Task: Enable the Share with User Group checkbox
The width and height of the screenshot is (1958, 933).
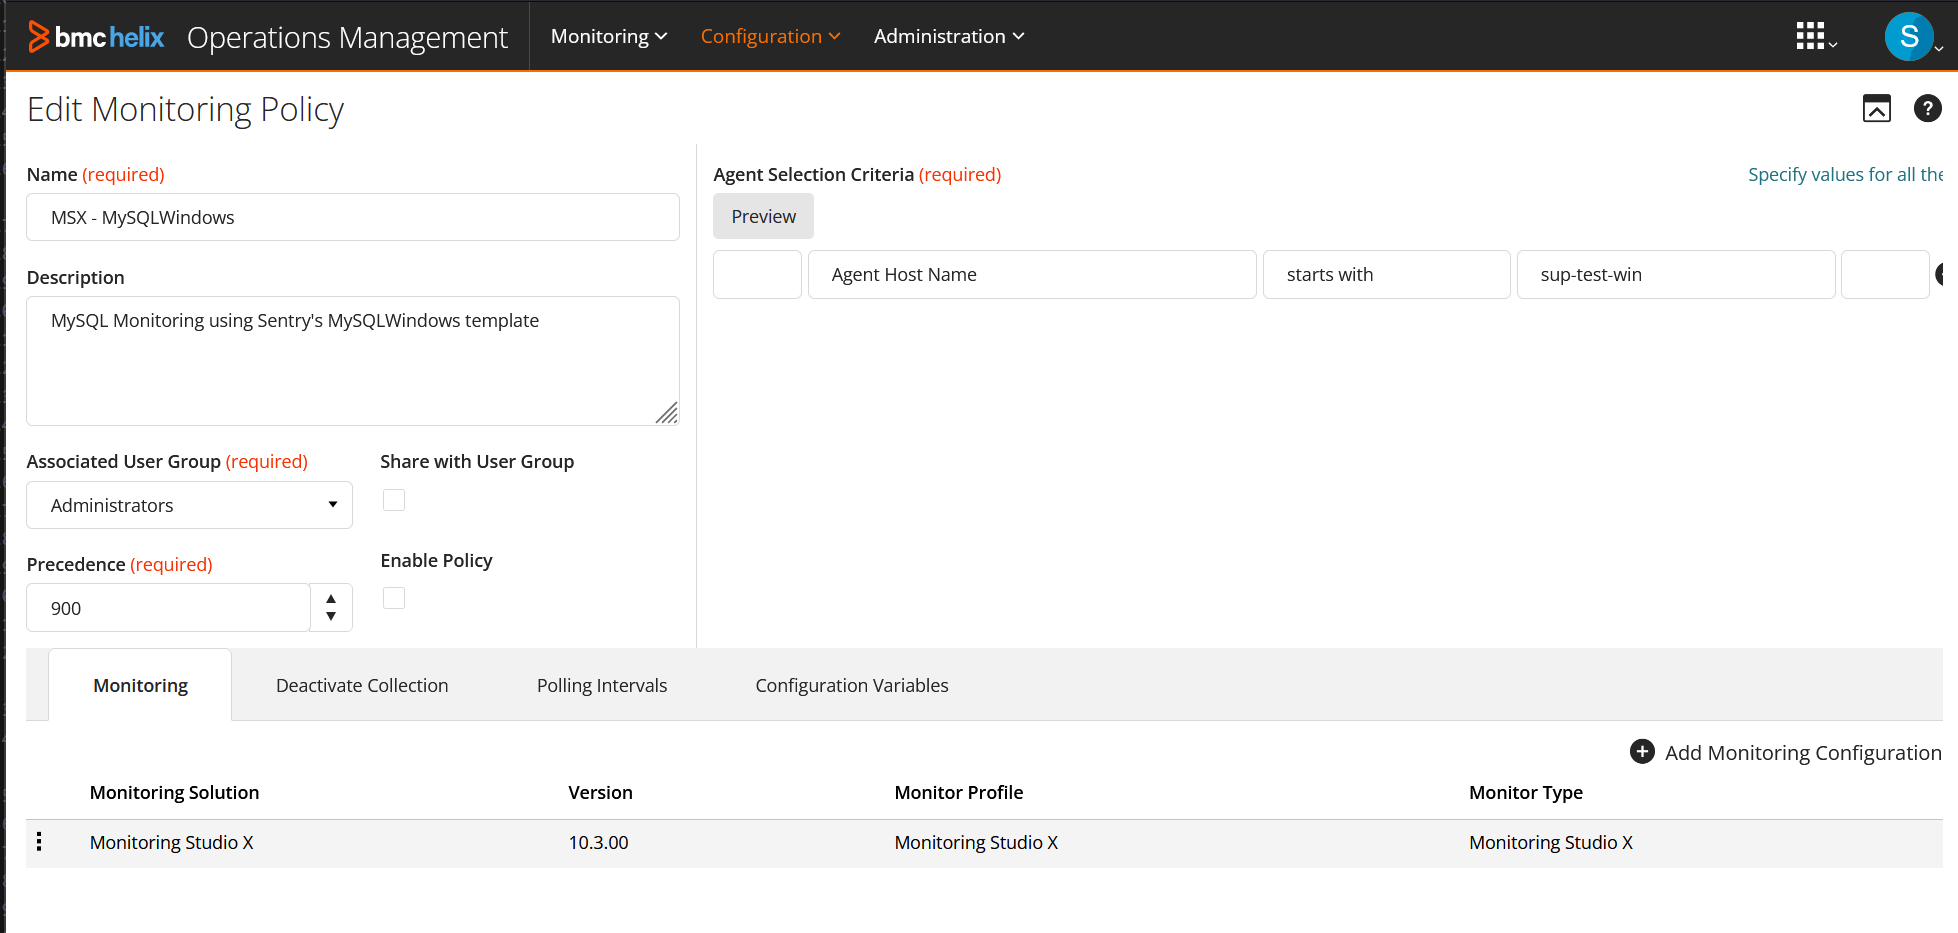Action: 394,499
